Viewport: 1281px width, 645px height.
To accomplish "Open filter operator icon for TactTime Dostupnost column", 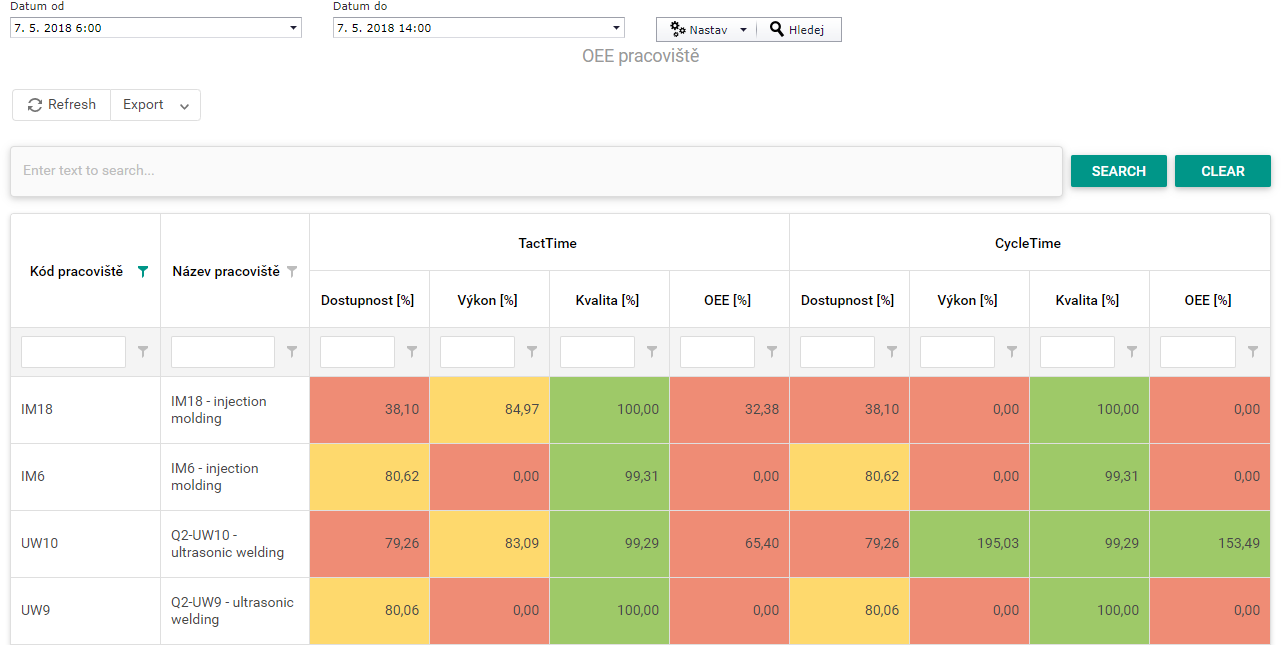I will (412, 352).
